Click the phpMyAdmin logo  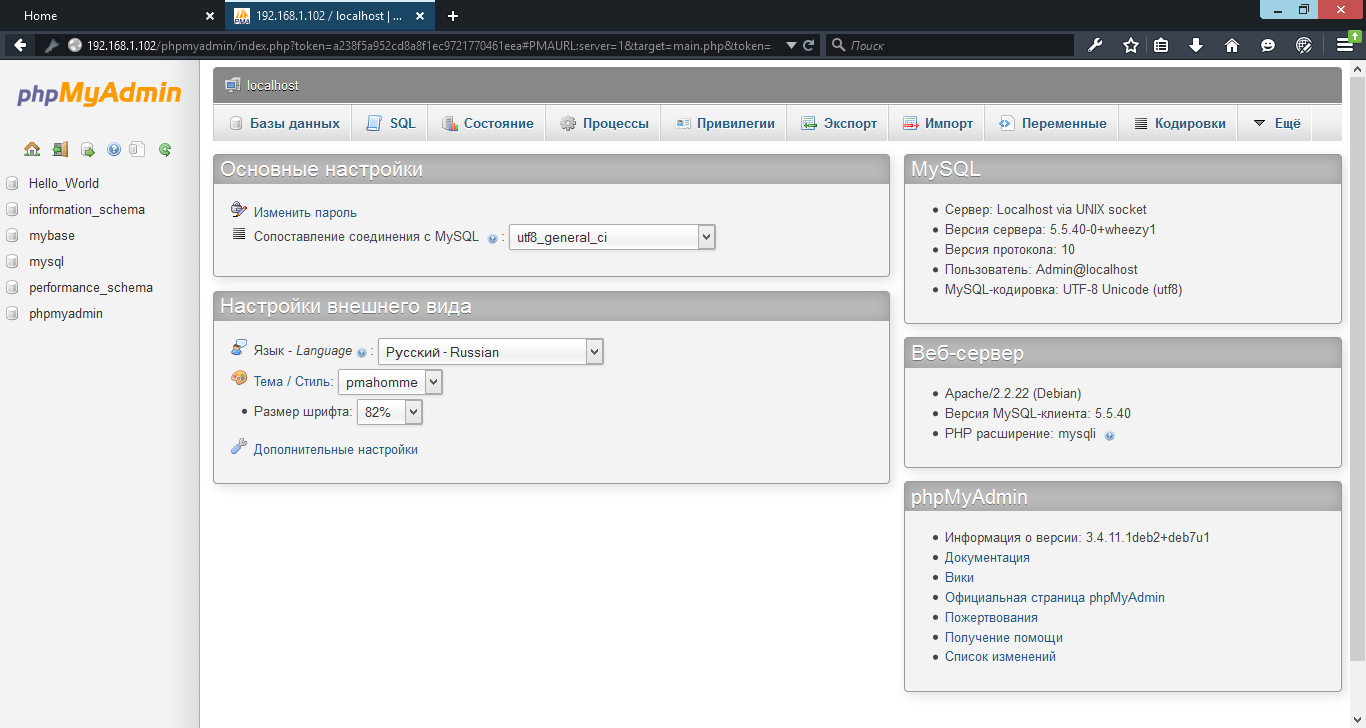pos(99,94)
